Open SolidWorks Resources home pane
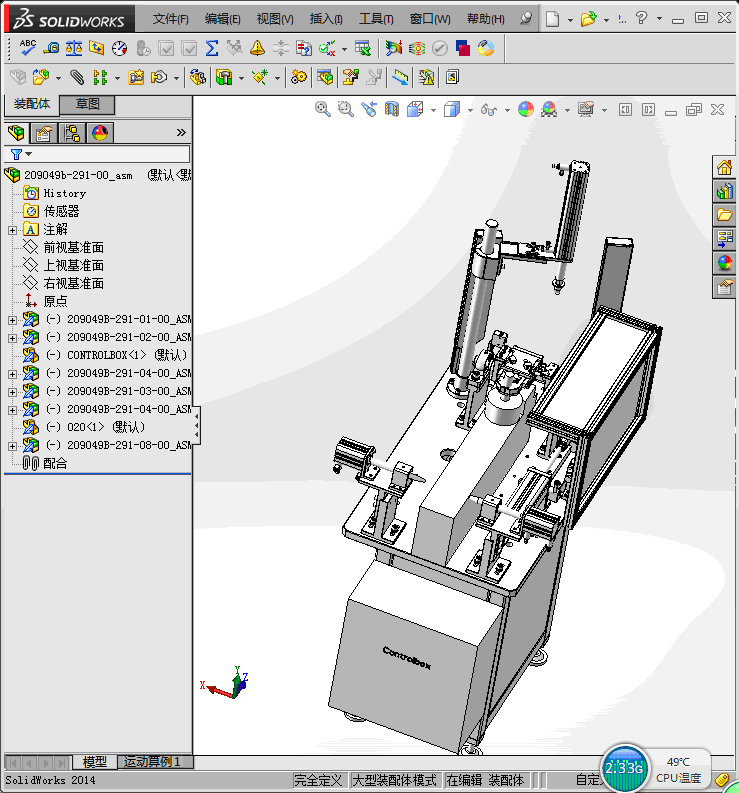 pos(724,167)
